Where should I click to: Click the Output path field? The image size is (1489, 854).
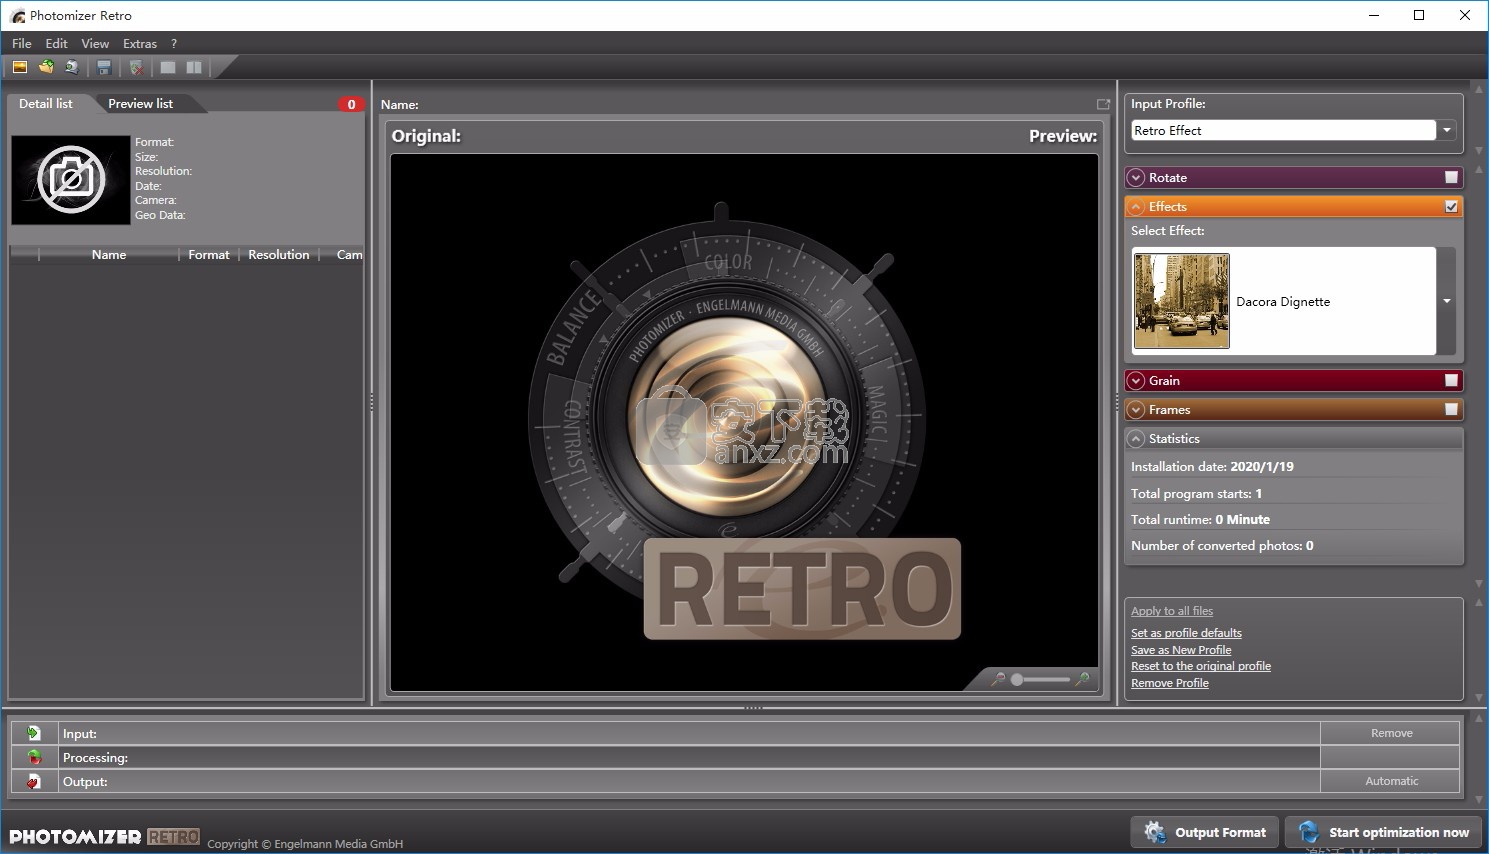coord(689,781)
